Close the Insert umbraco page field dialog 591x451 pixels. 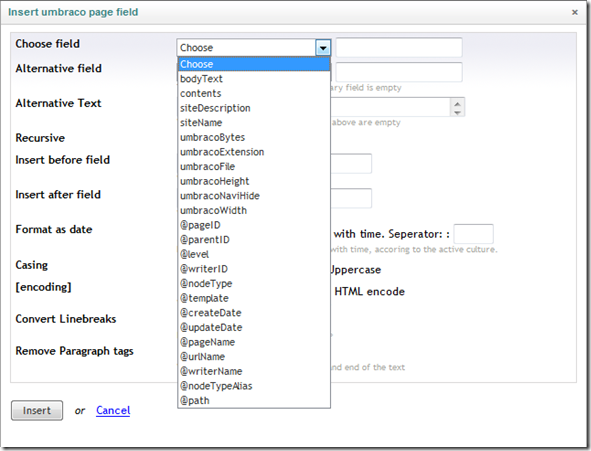pyautogui.click(x=574, y=12)
